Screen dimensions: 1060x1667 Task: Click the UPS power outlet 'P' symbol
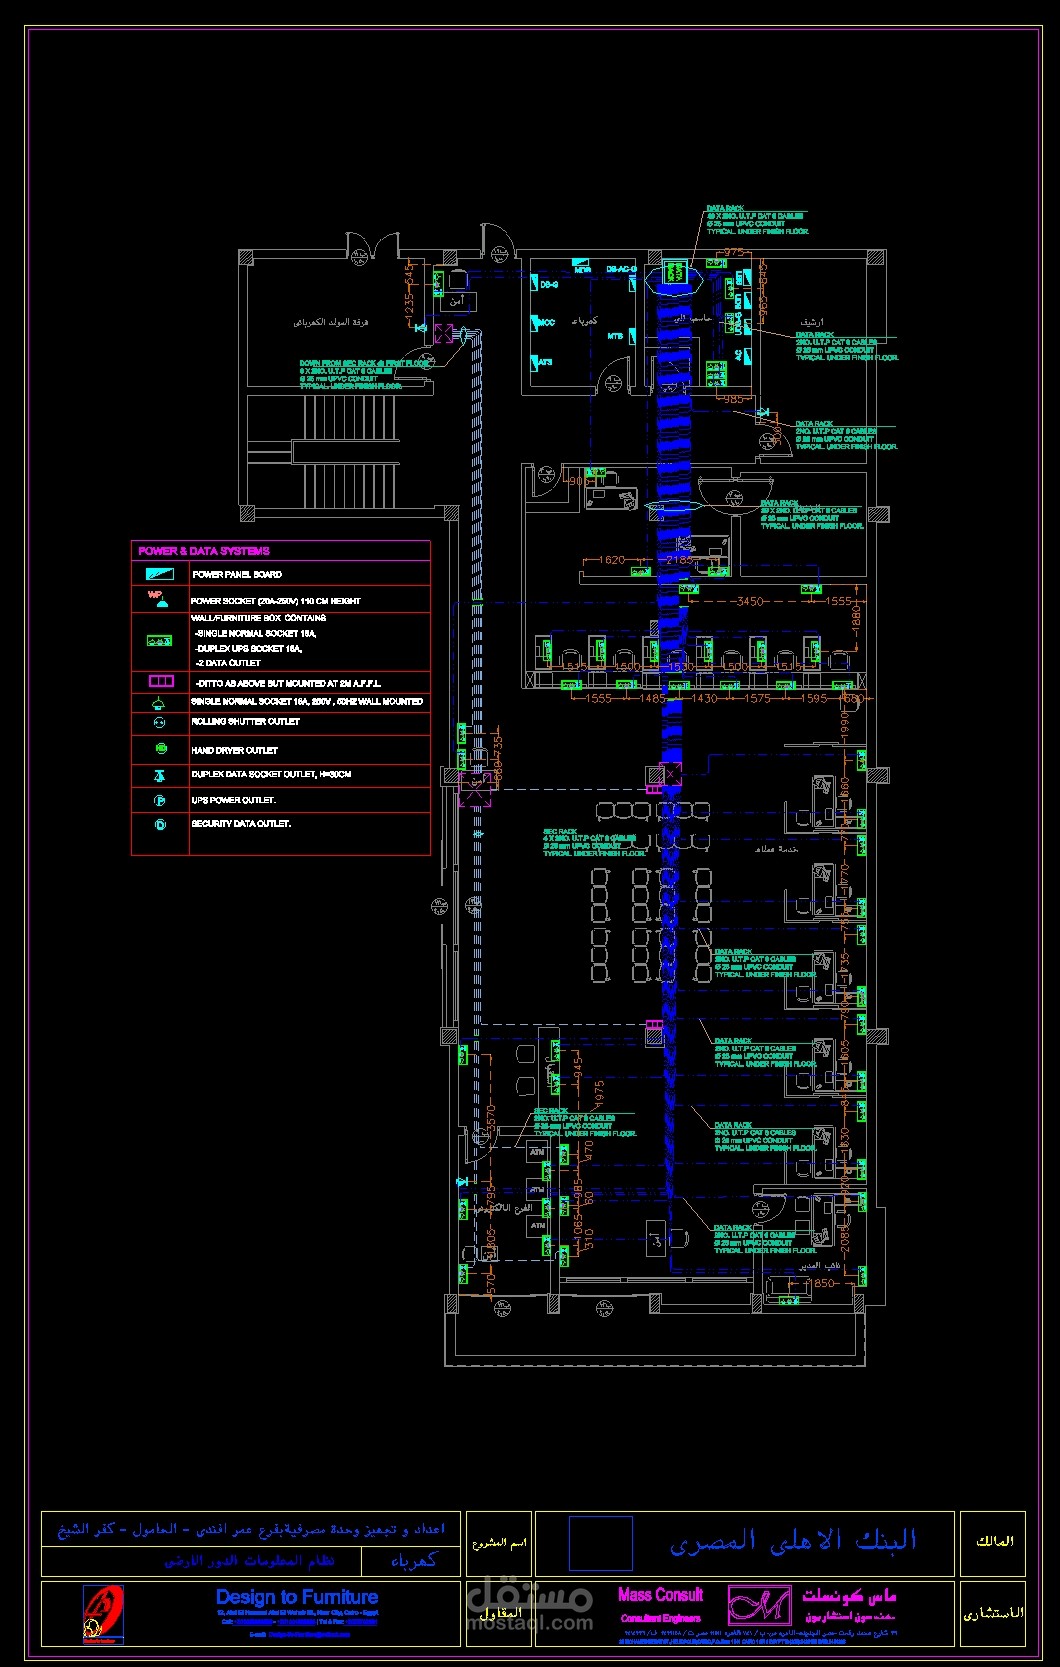160,801
